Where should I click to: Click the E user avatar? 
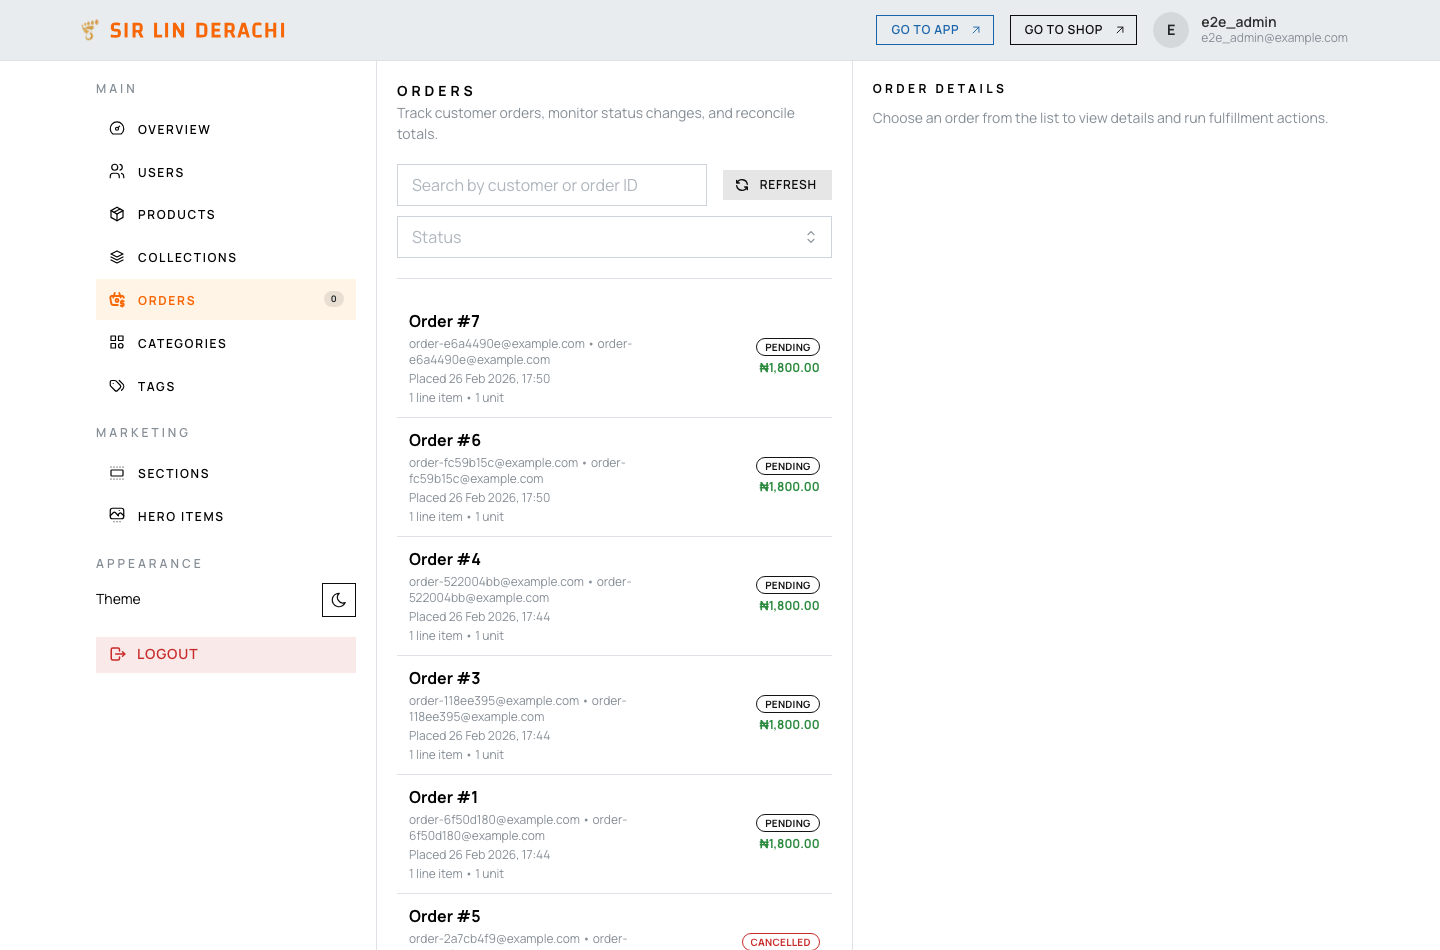[1171, 30]
